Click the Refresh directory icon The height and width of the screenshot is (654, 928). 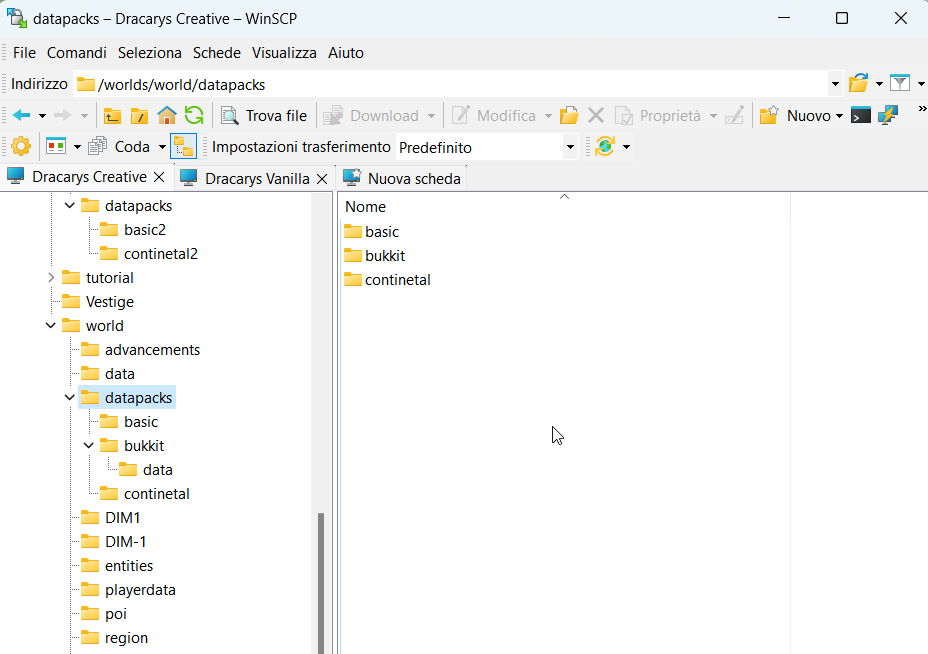[194, 116]
